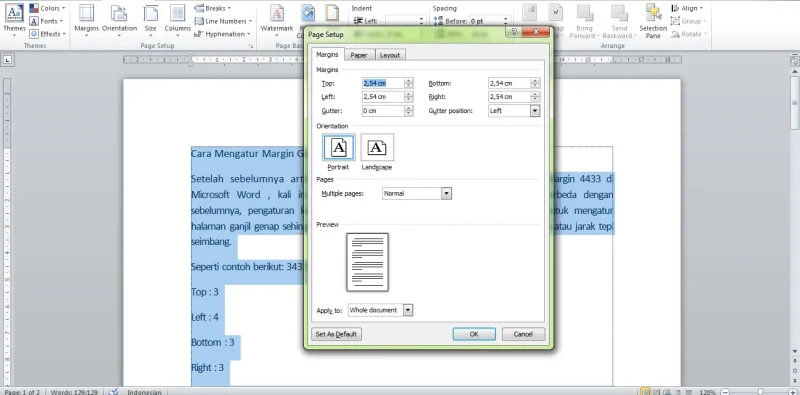Open the page Size ribbon menu

point(151,20)
